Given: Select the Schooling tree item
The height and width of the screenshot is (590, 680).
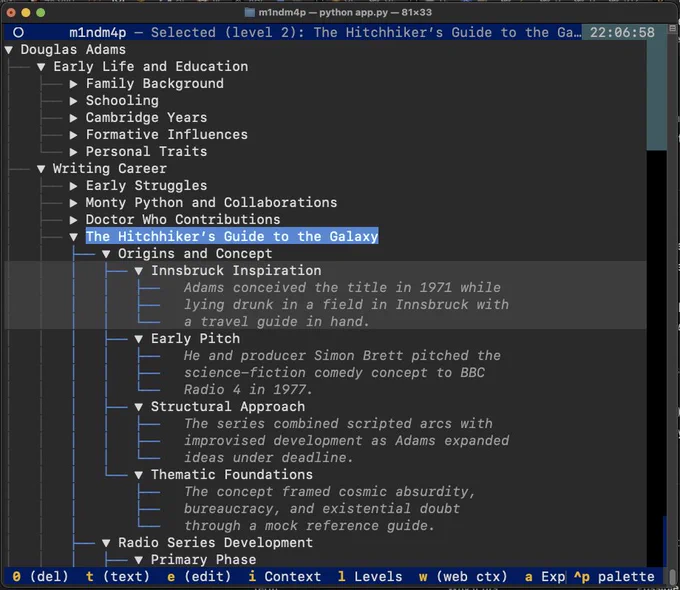Looking at the screenshot, I should tap(121, 100).
